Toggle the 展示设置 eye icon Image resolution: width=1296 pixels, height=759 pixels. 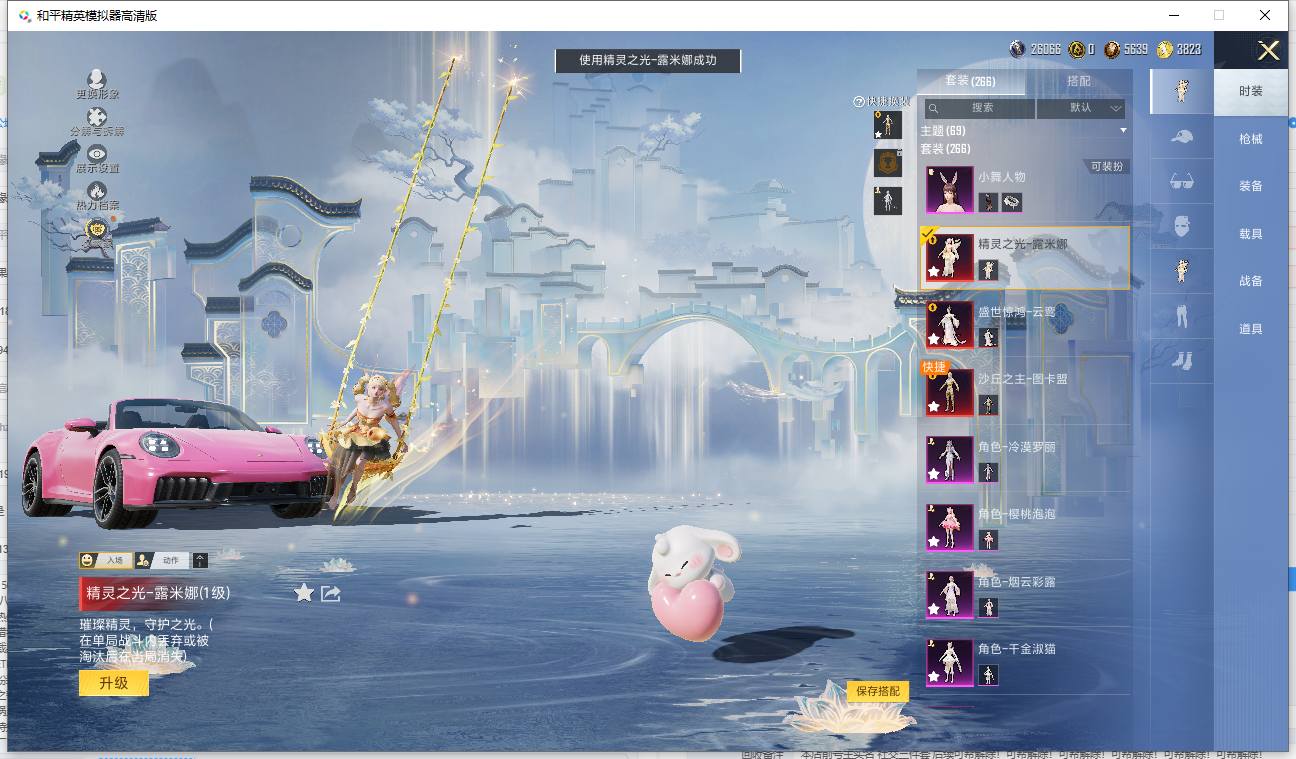tap(97, 153)
